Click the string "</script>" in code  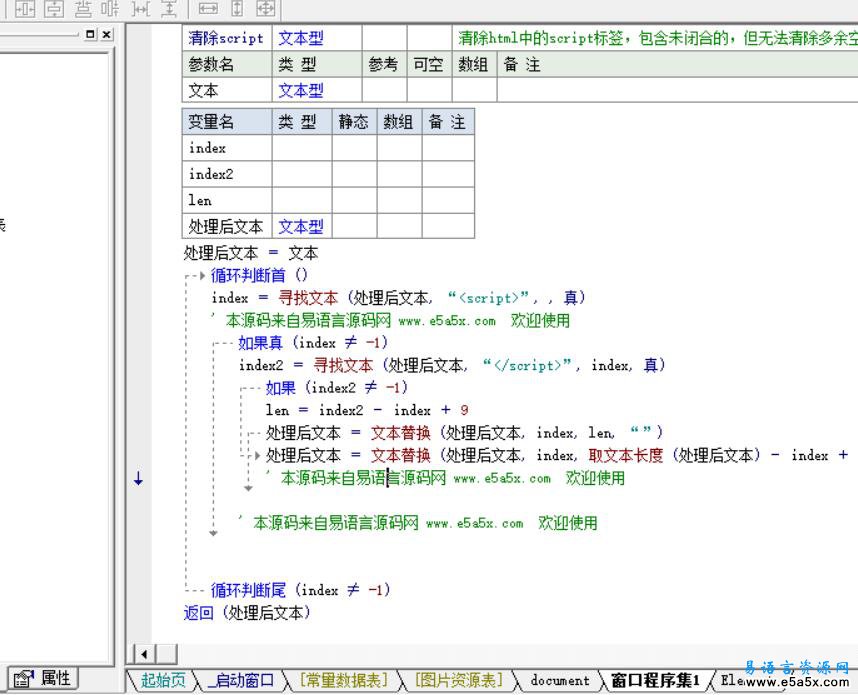527,365
